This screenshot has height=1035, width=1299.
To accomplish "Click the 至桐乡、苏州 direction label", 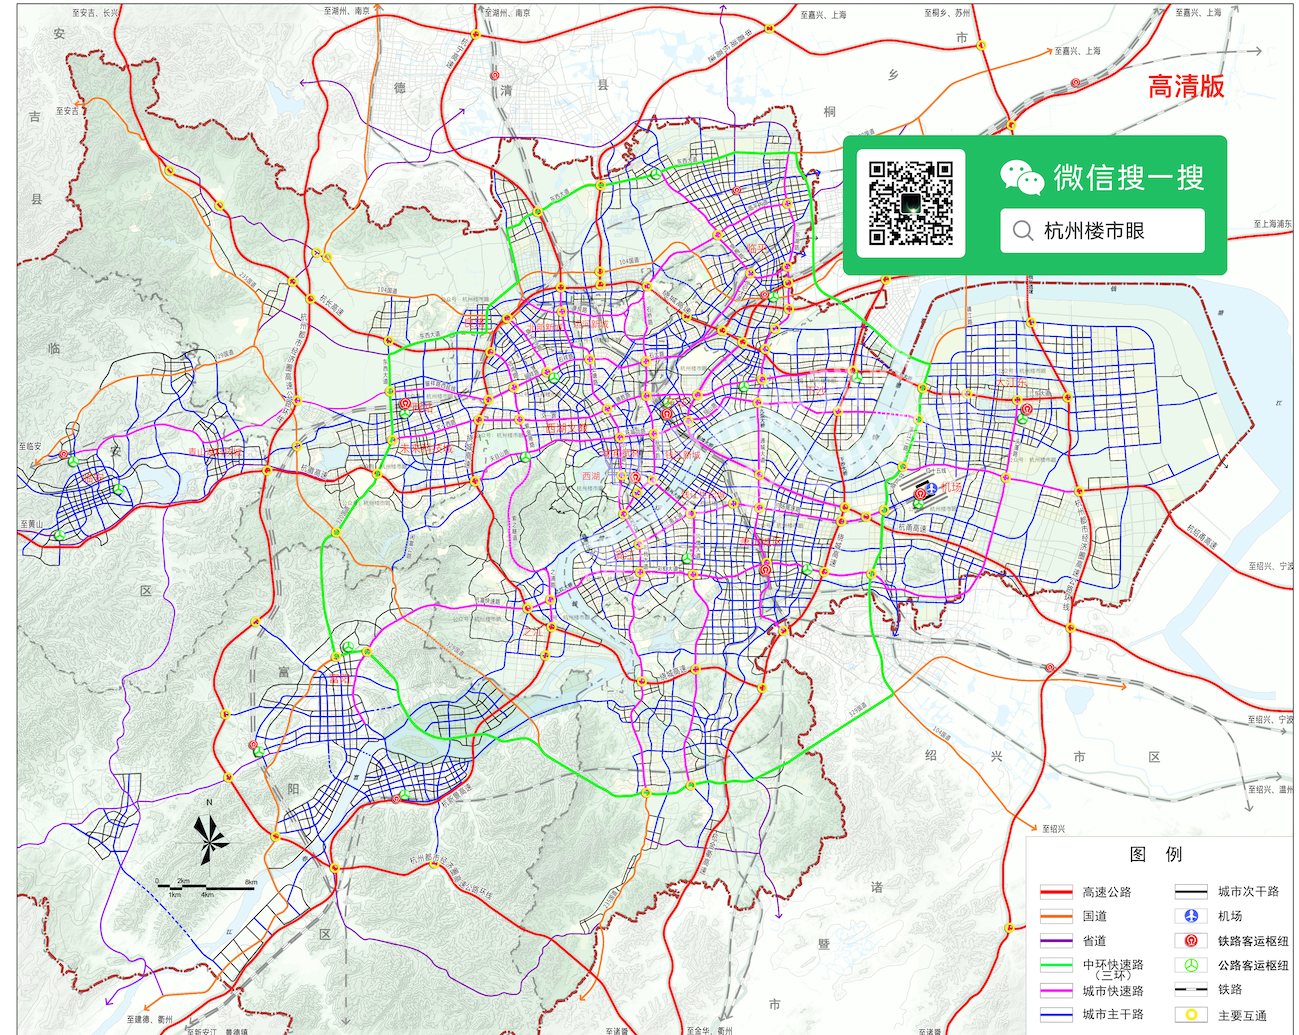I will point(947,13).
